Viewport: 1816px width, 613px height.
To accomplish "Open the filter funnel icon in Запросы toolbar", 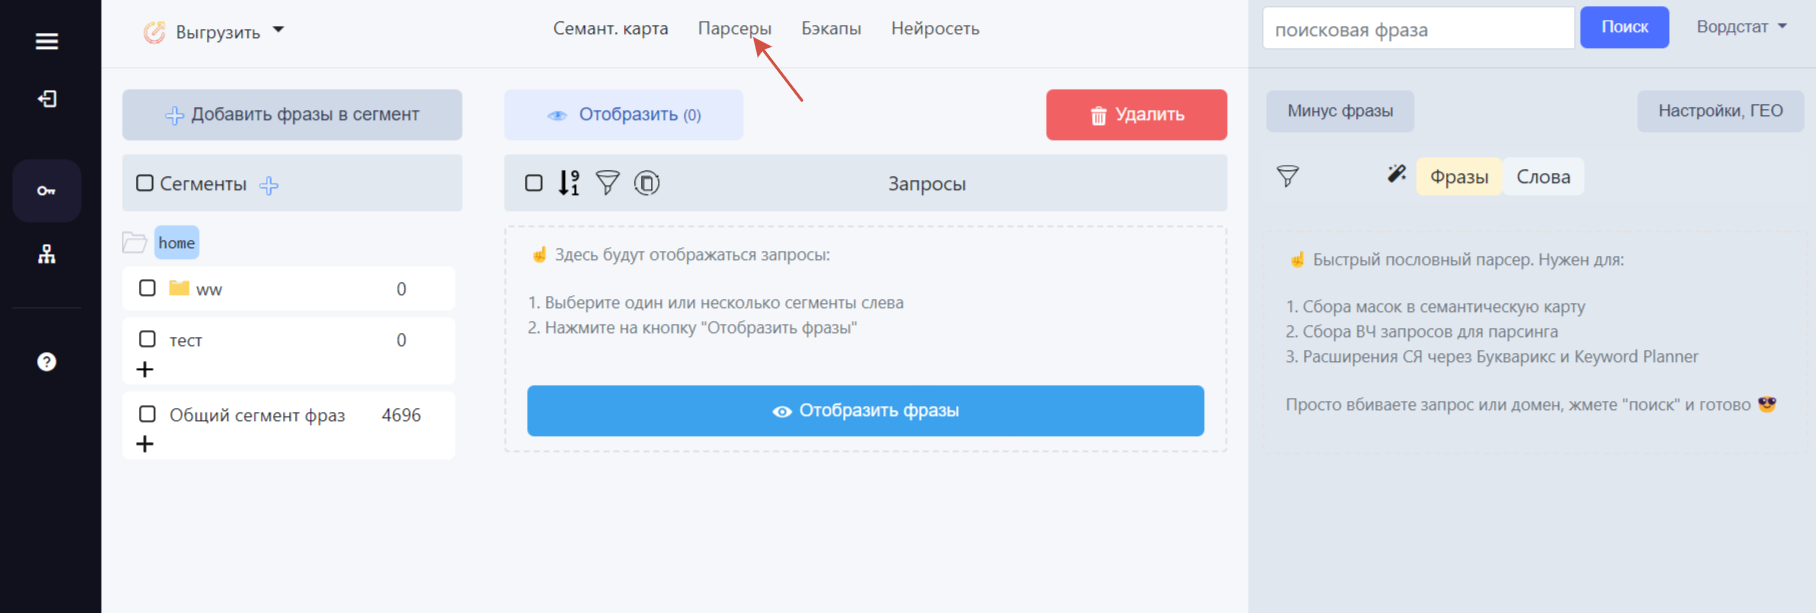I will pos(608,183).
